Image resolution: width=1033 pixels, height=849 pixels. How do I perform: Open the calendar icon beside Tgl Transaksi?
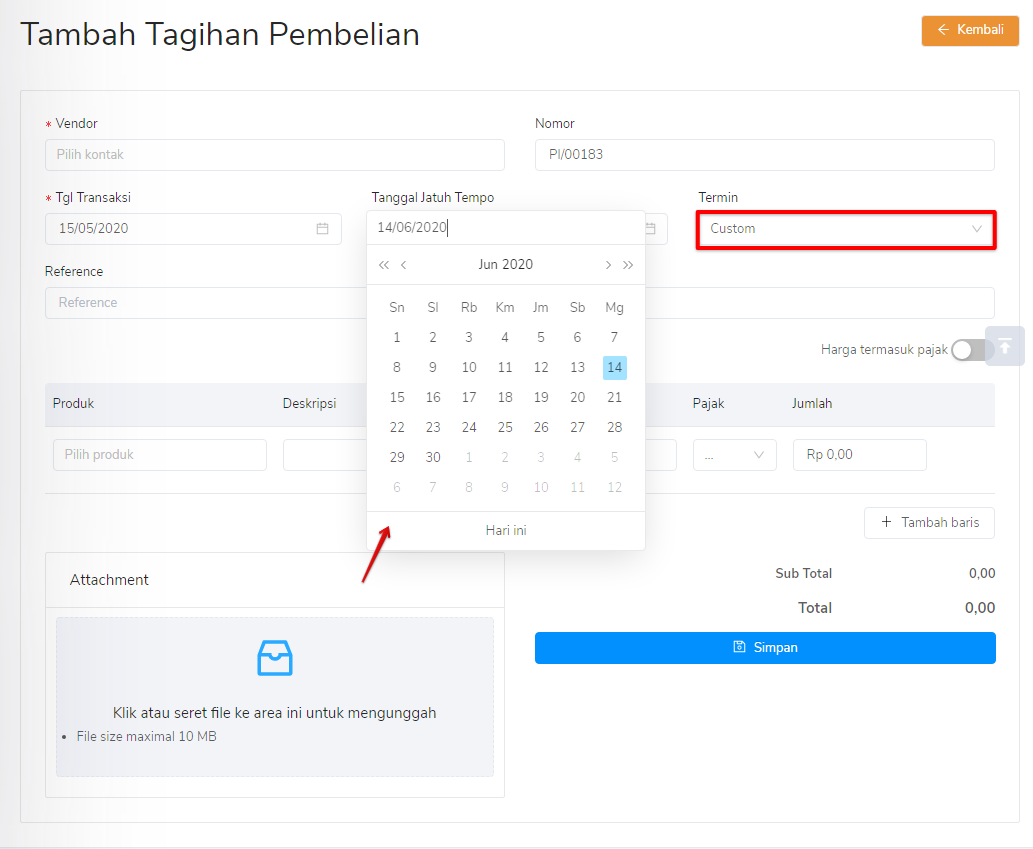[x=322, y=228]
